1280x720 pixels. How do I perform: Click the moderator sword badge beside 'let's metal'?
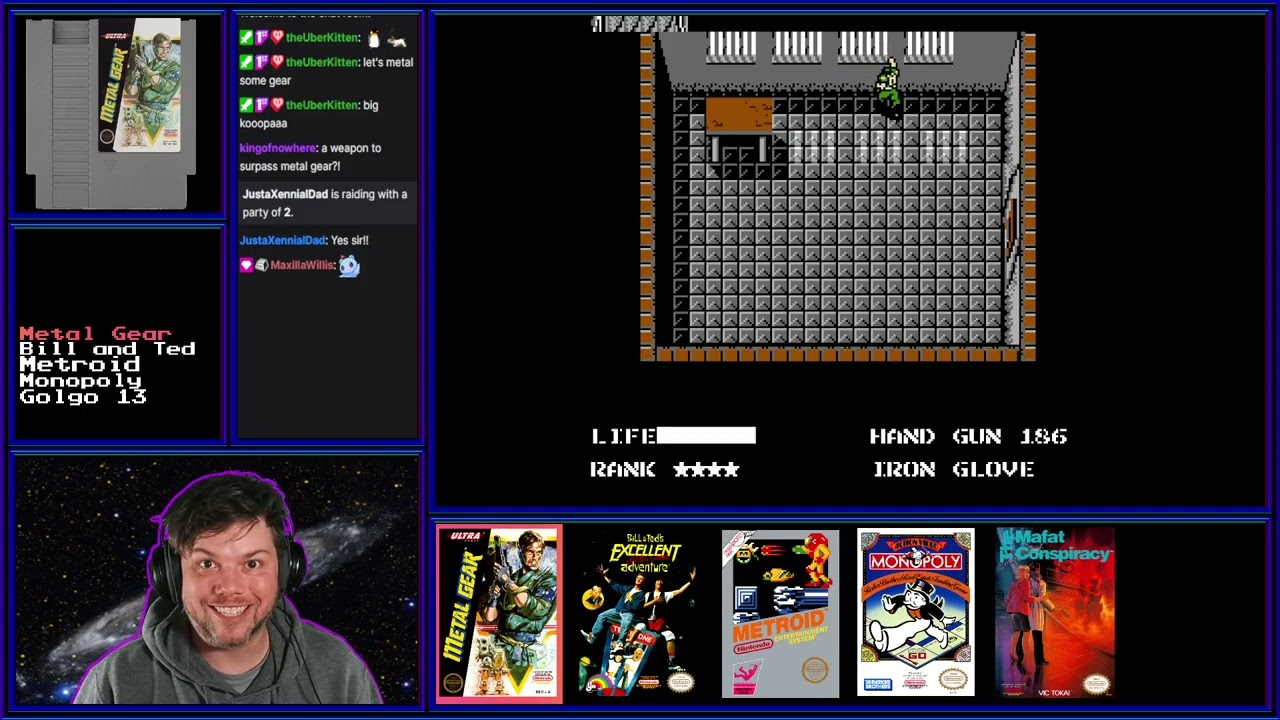(x=246, y=62)
